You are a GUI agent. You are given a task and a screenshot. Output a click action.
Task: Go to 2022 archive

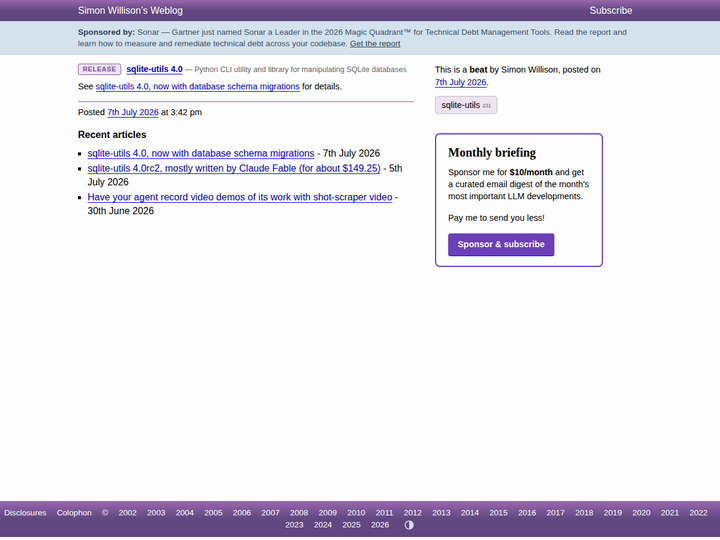click(698, 513)
